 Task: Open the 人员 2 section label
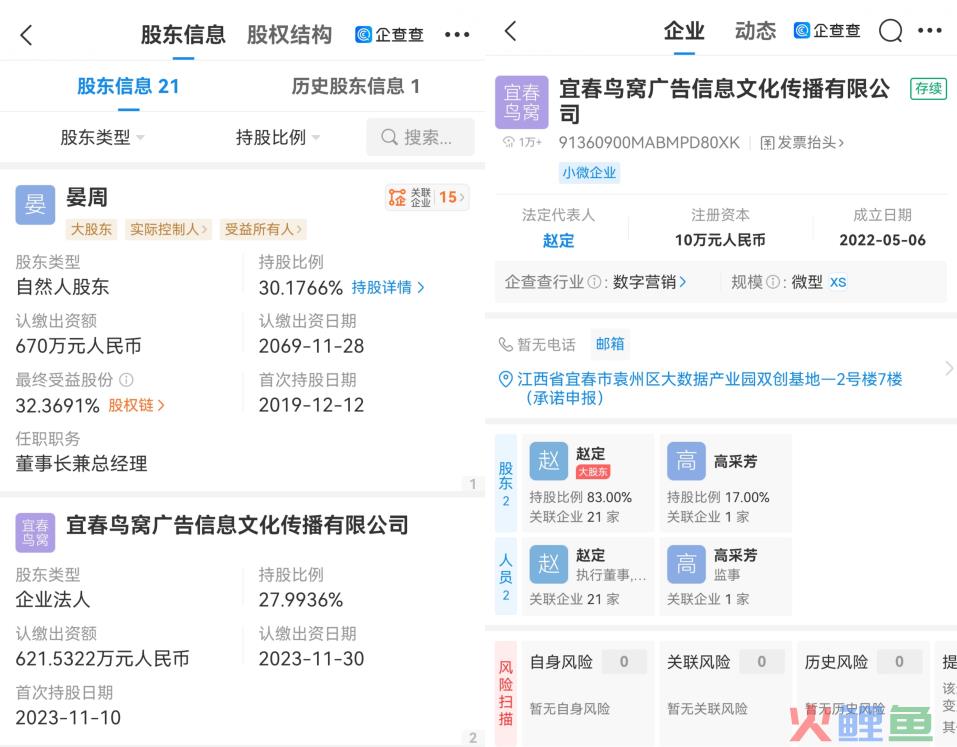[x=506, y=576]
